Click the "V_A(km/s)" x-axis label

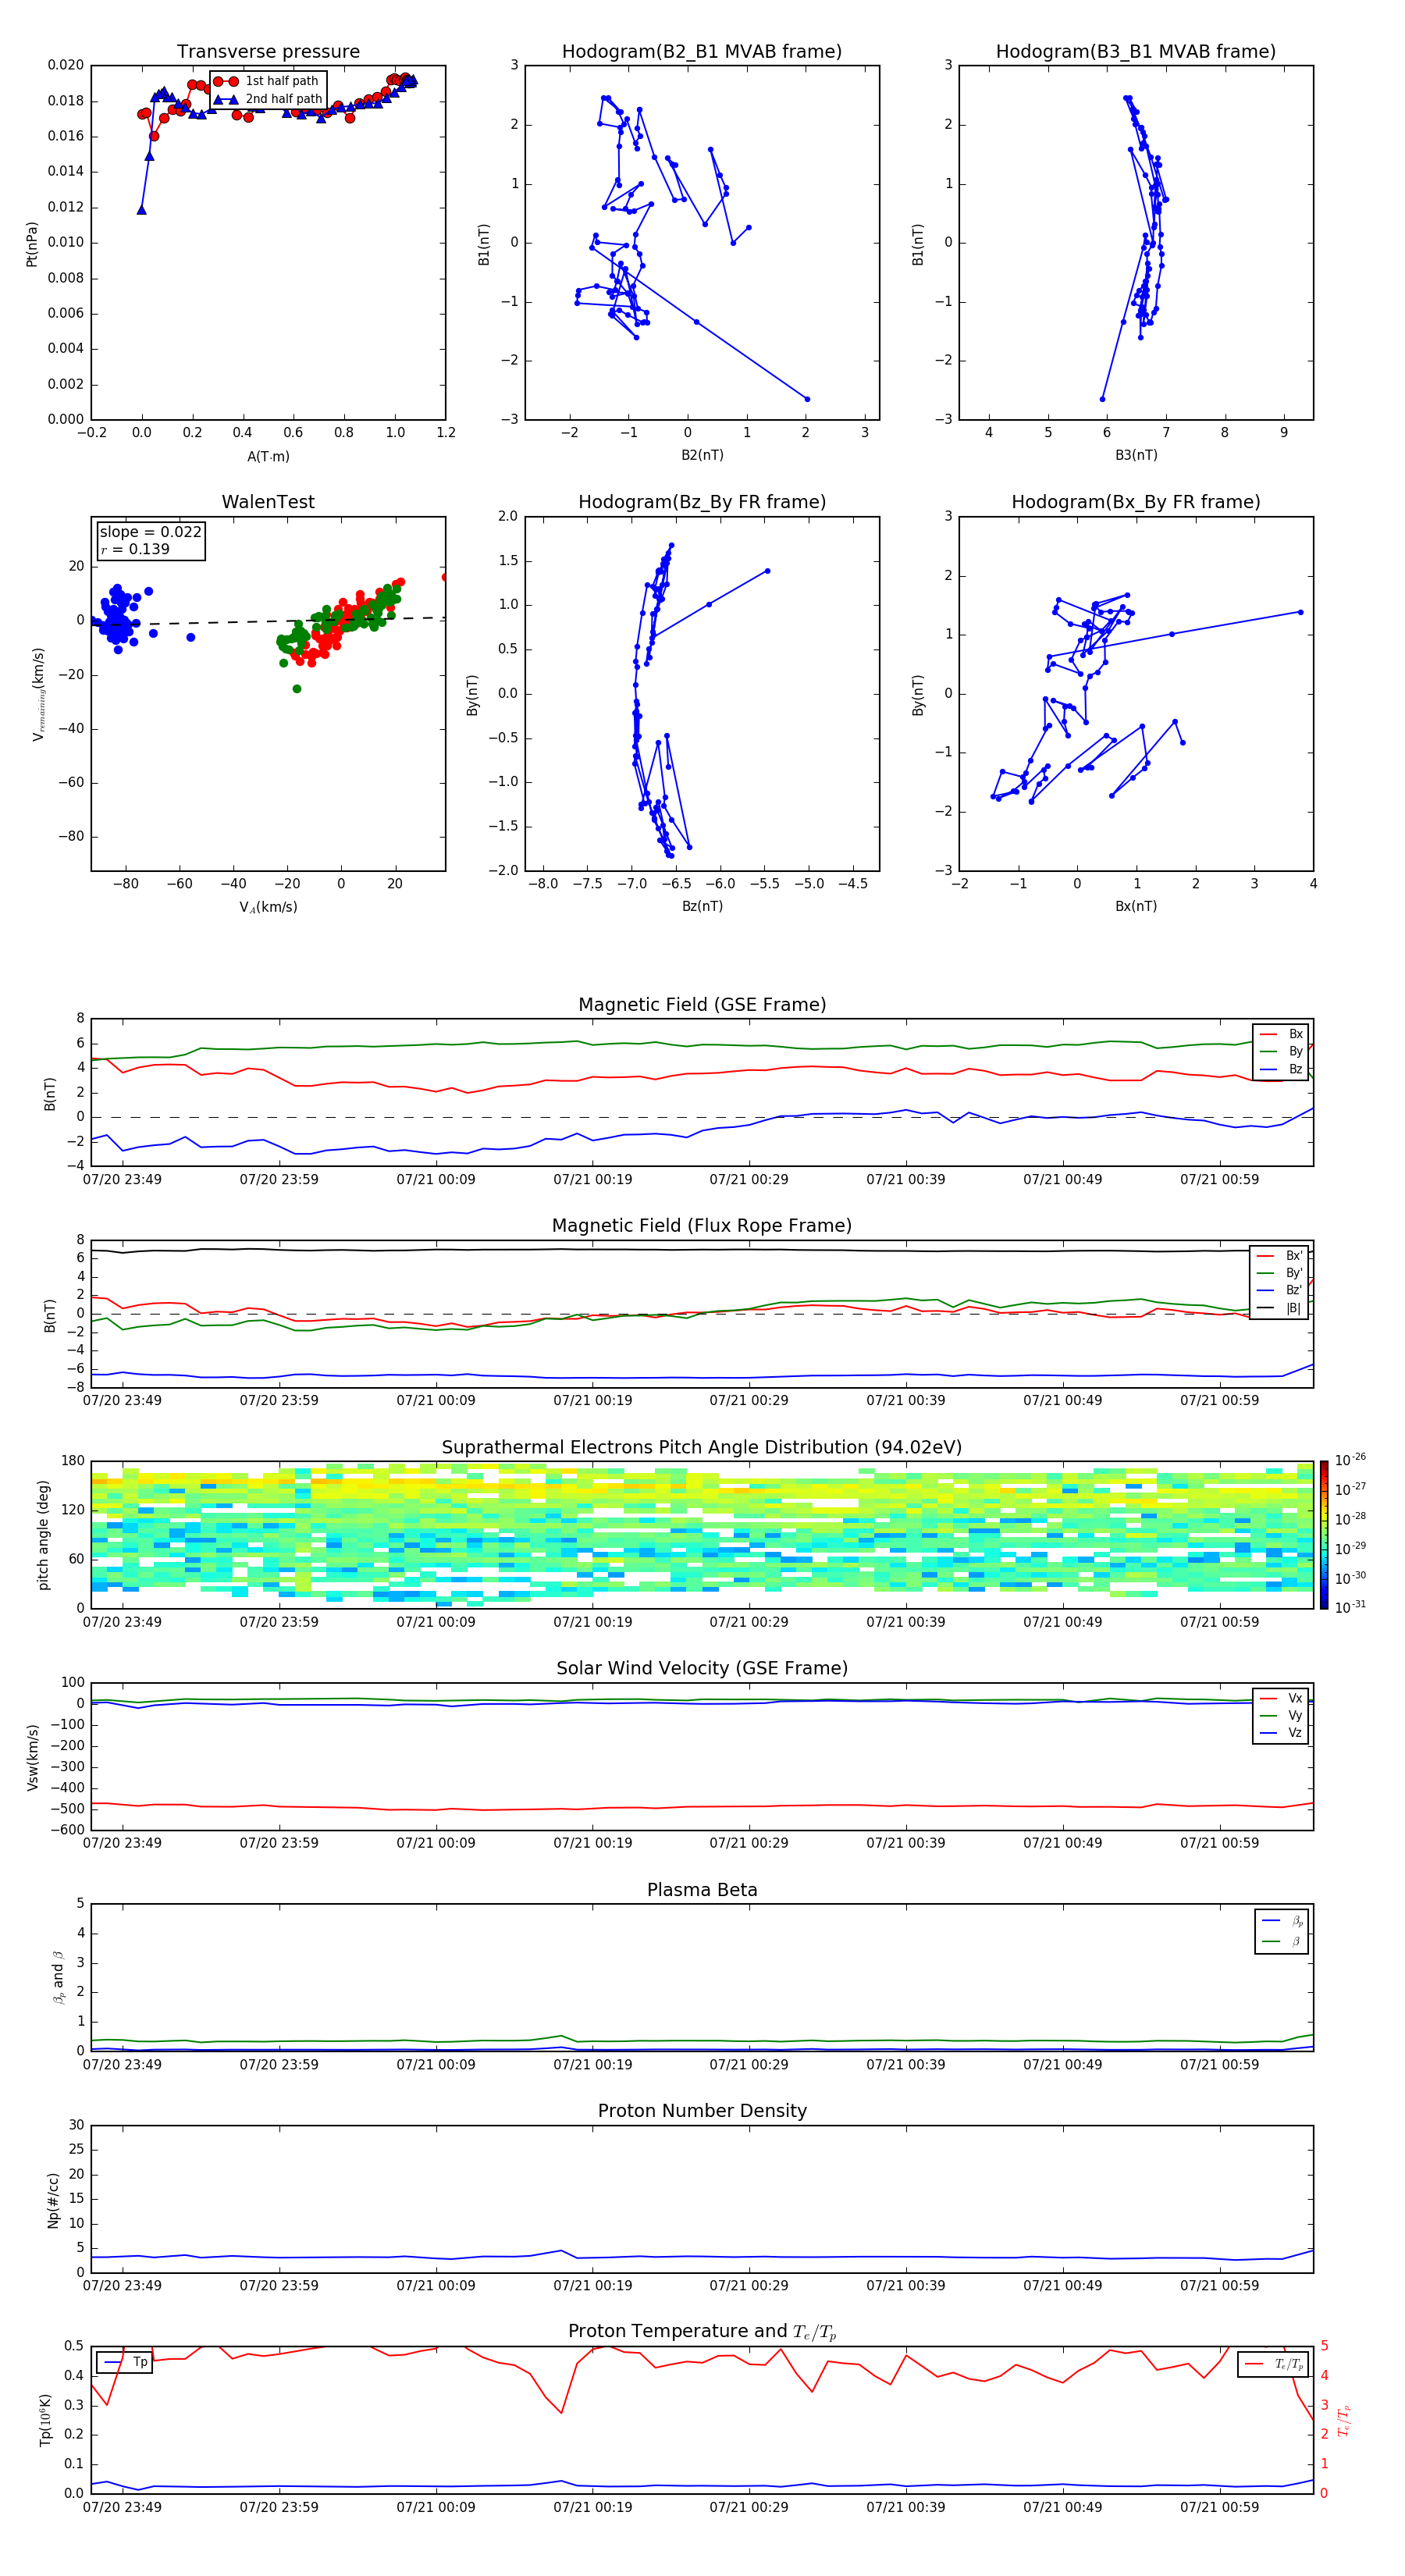pyautogui.click(x=268, y=907)
